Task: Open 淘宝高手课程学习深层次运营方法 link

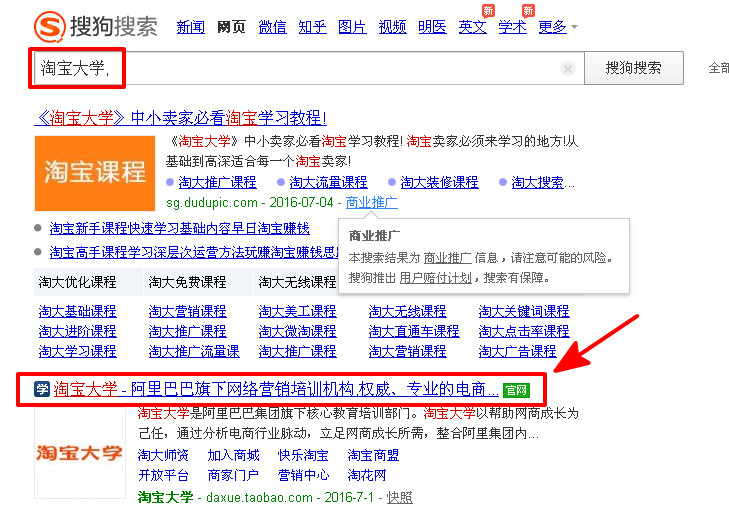Action: click(194, 252)
